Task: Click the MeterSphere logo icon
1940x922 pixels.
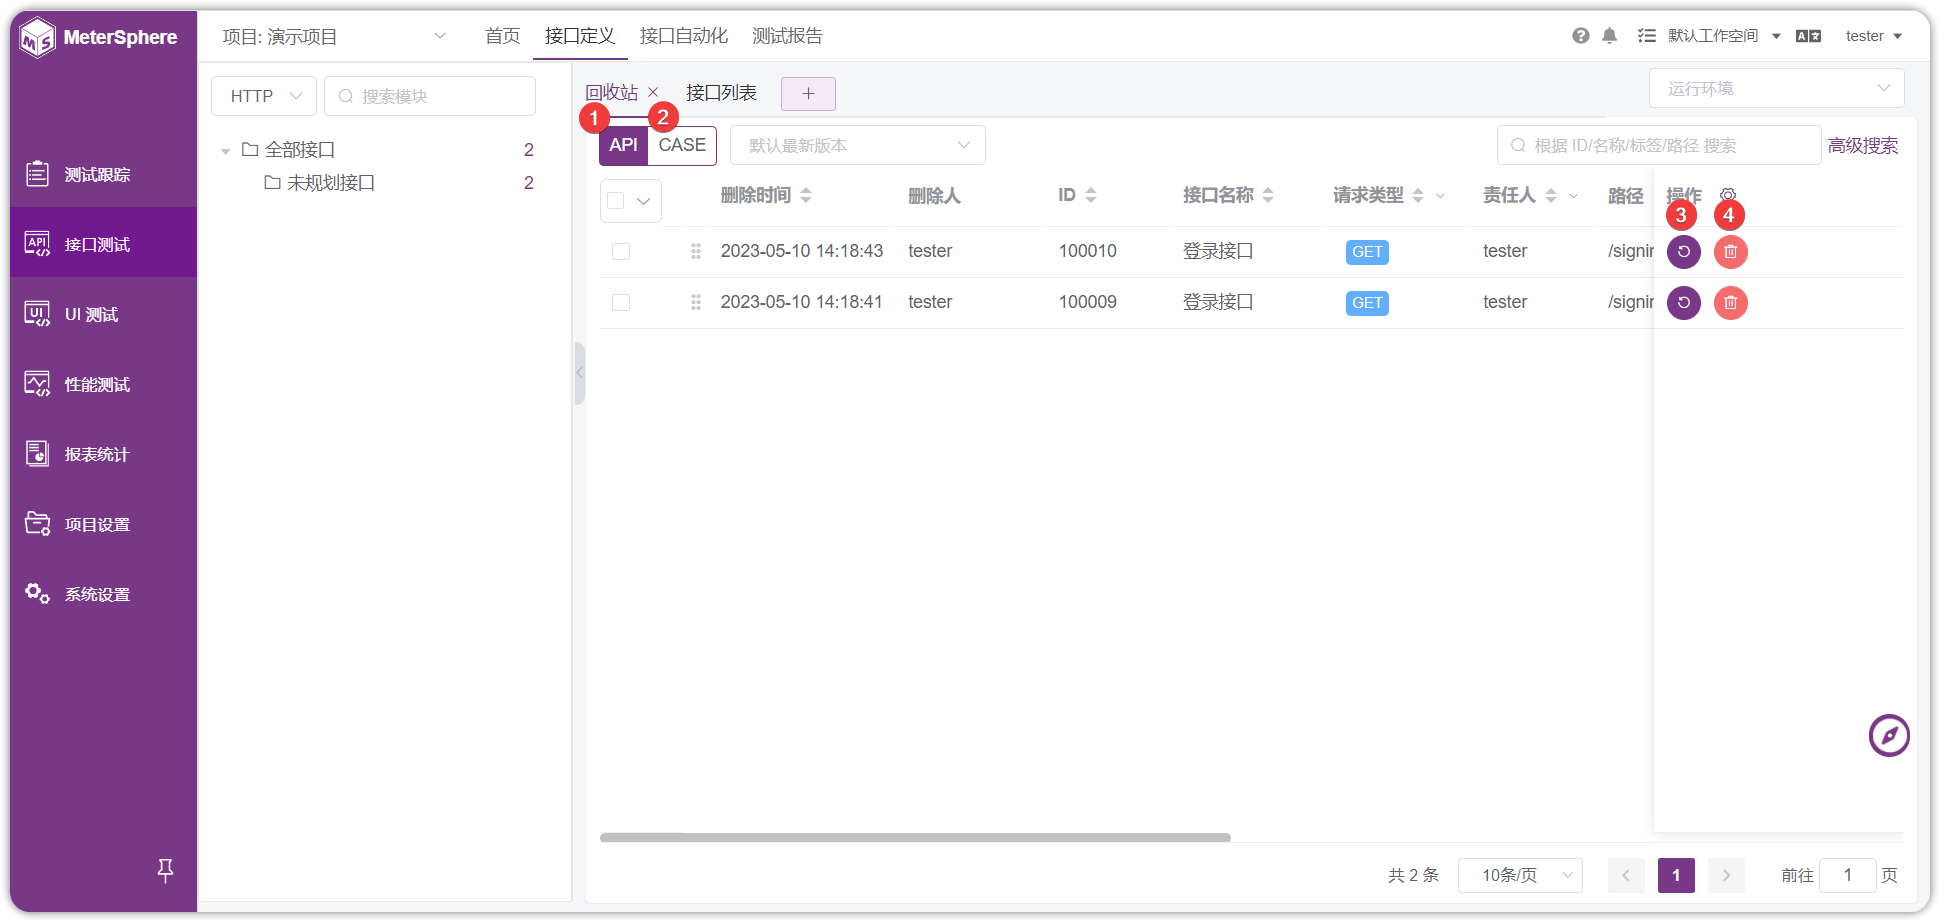Action: pos(38,38)
